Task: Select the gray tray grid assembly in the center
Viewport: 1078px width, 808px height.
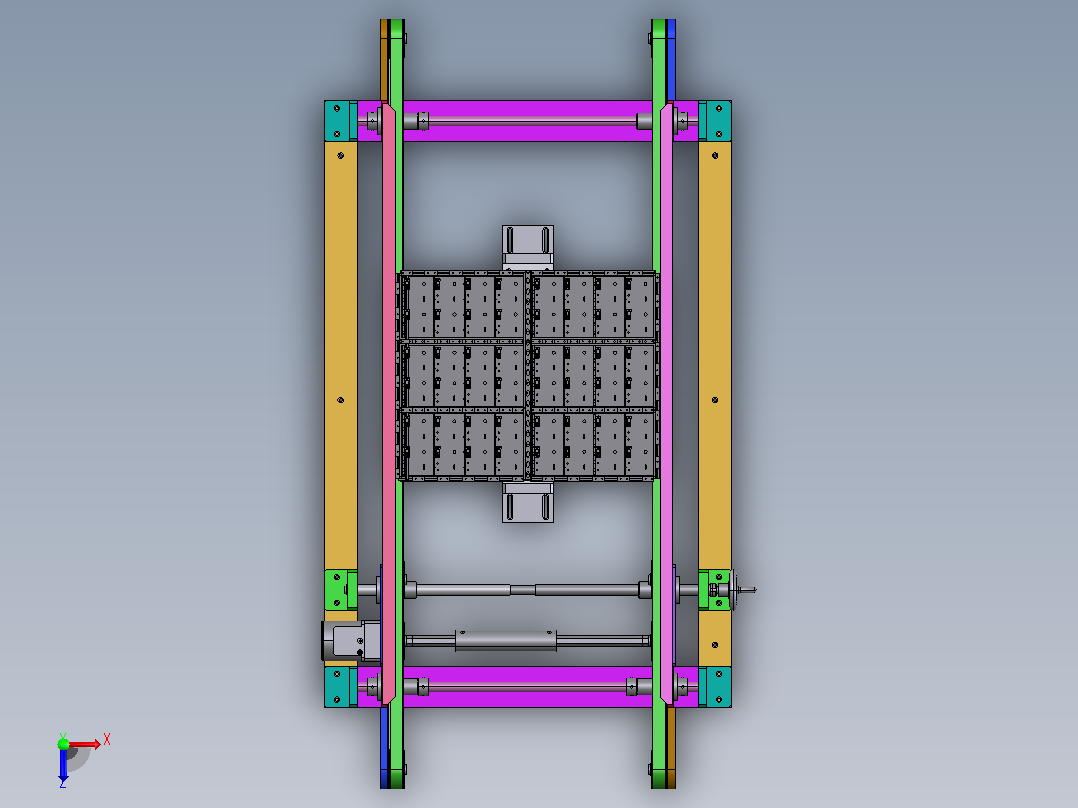Action: [528, 376]
